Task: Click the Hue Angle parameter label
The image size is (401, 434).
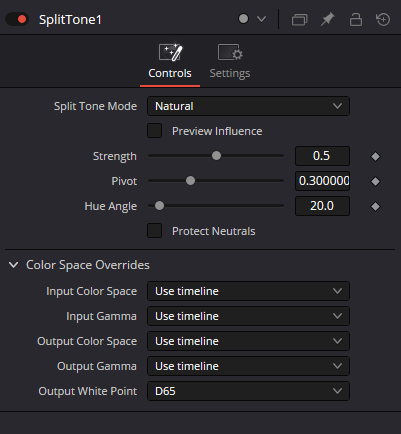Action: pos(111,206)
